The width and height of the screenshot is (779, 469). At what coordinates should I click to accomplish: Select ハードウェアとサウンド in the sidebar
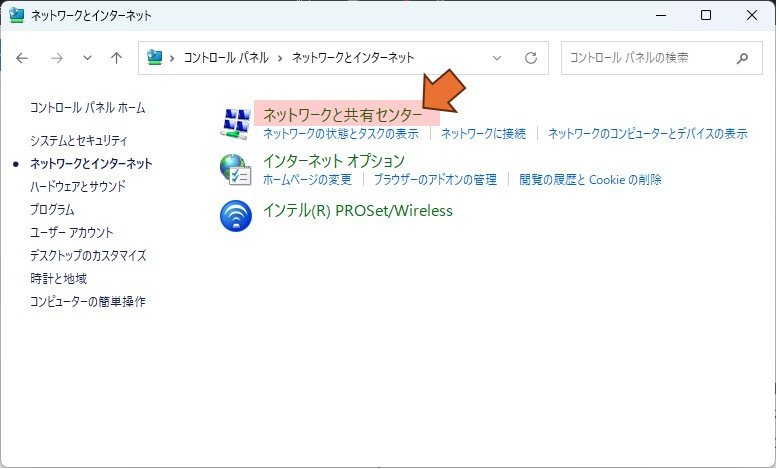pos(78,187)
